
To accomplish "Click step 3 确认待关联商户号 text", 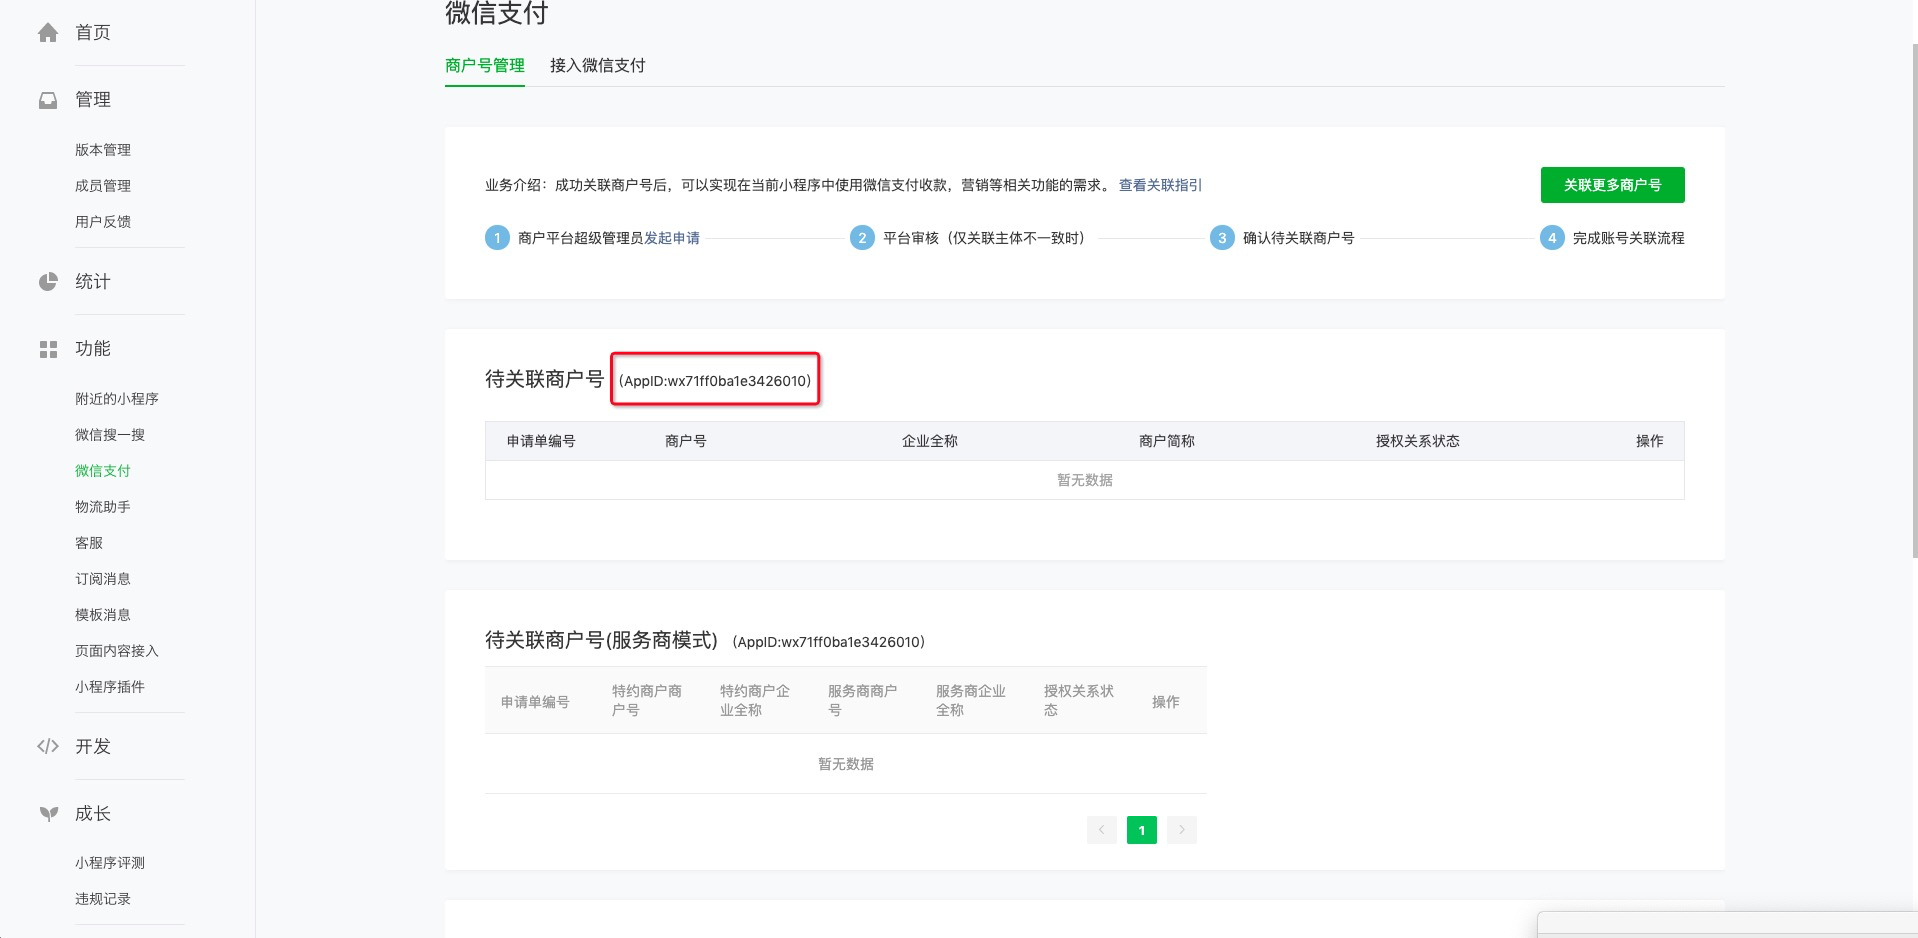I will 1299,238.
